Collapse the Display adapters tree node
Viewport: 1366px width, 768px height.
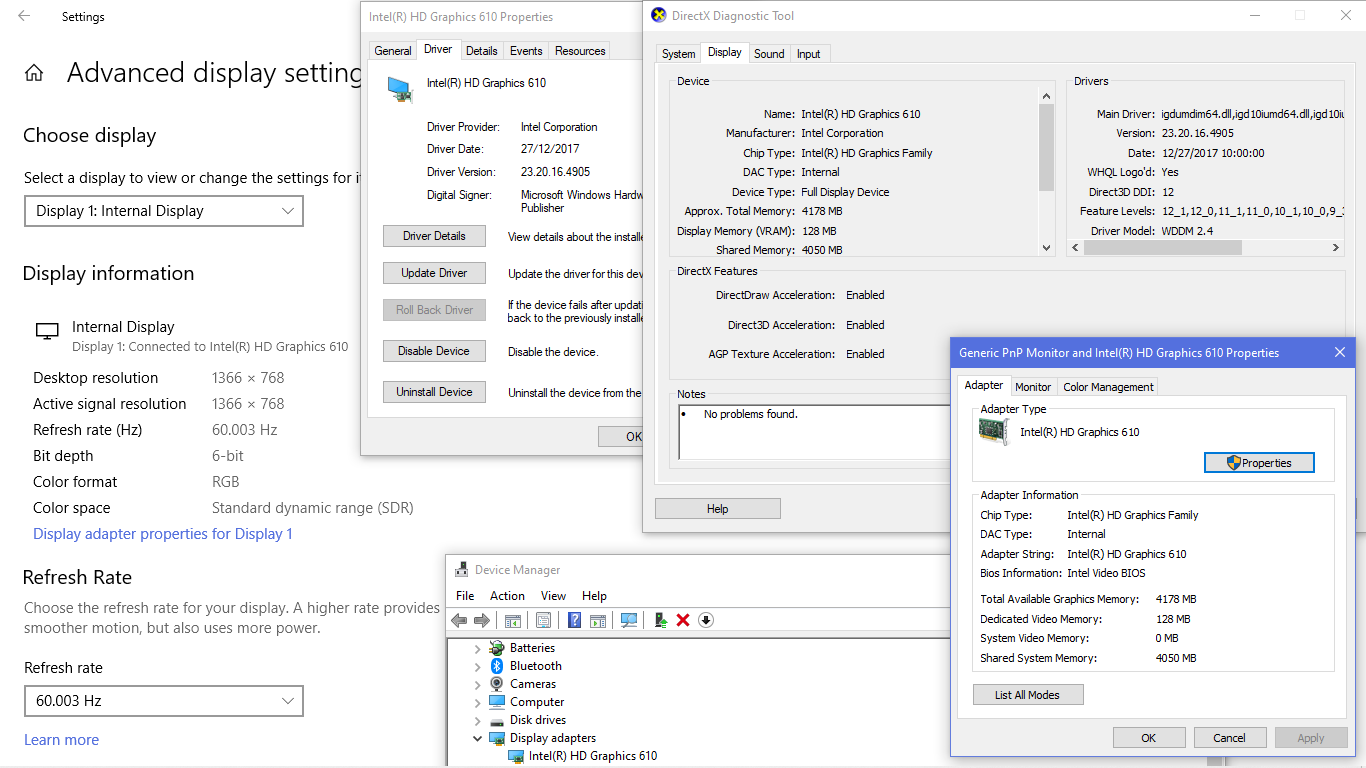point(477,739)
